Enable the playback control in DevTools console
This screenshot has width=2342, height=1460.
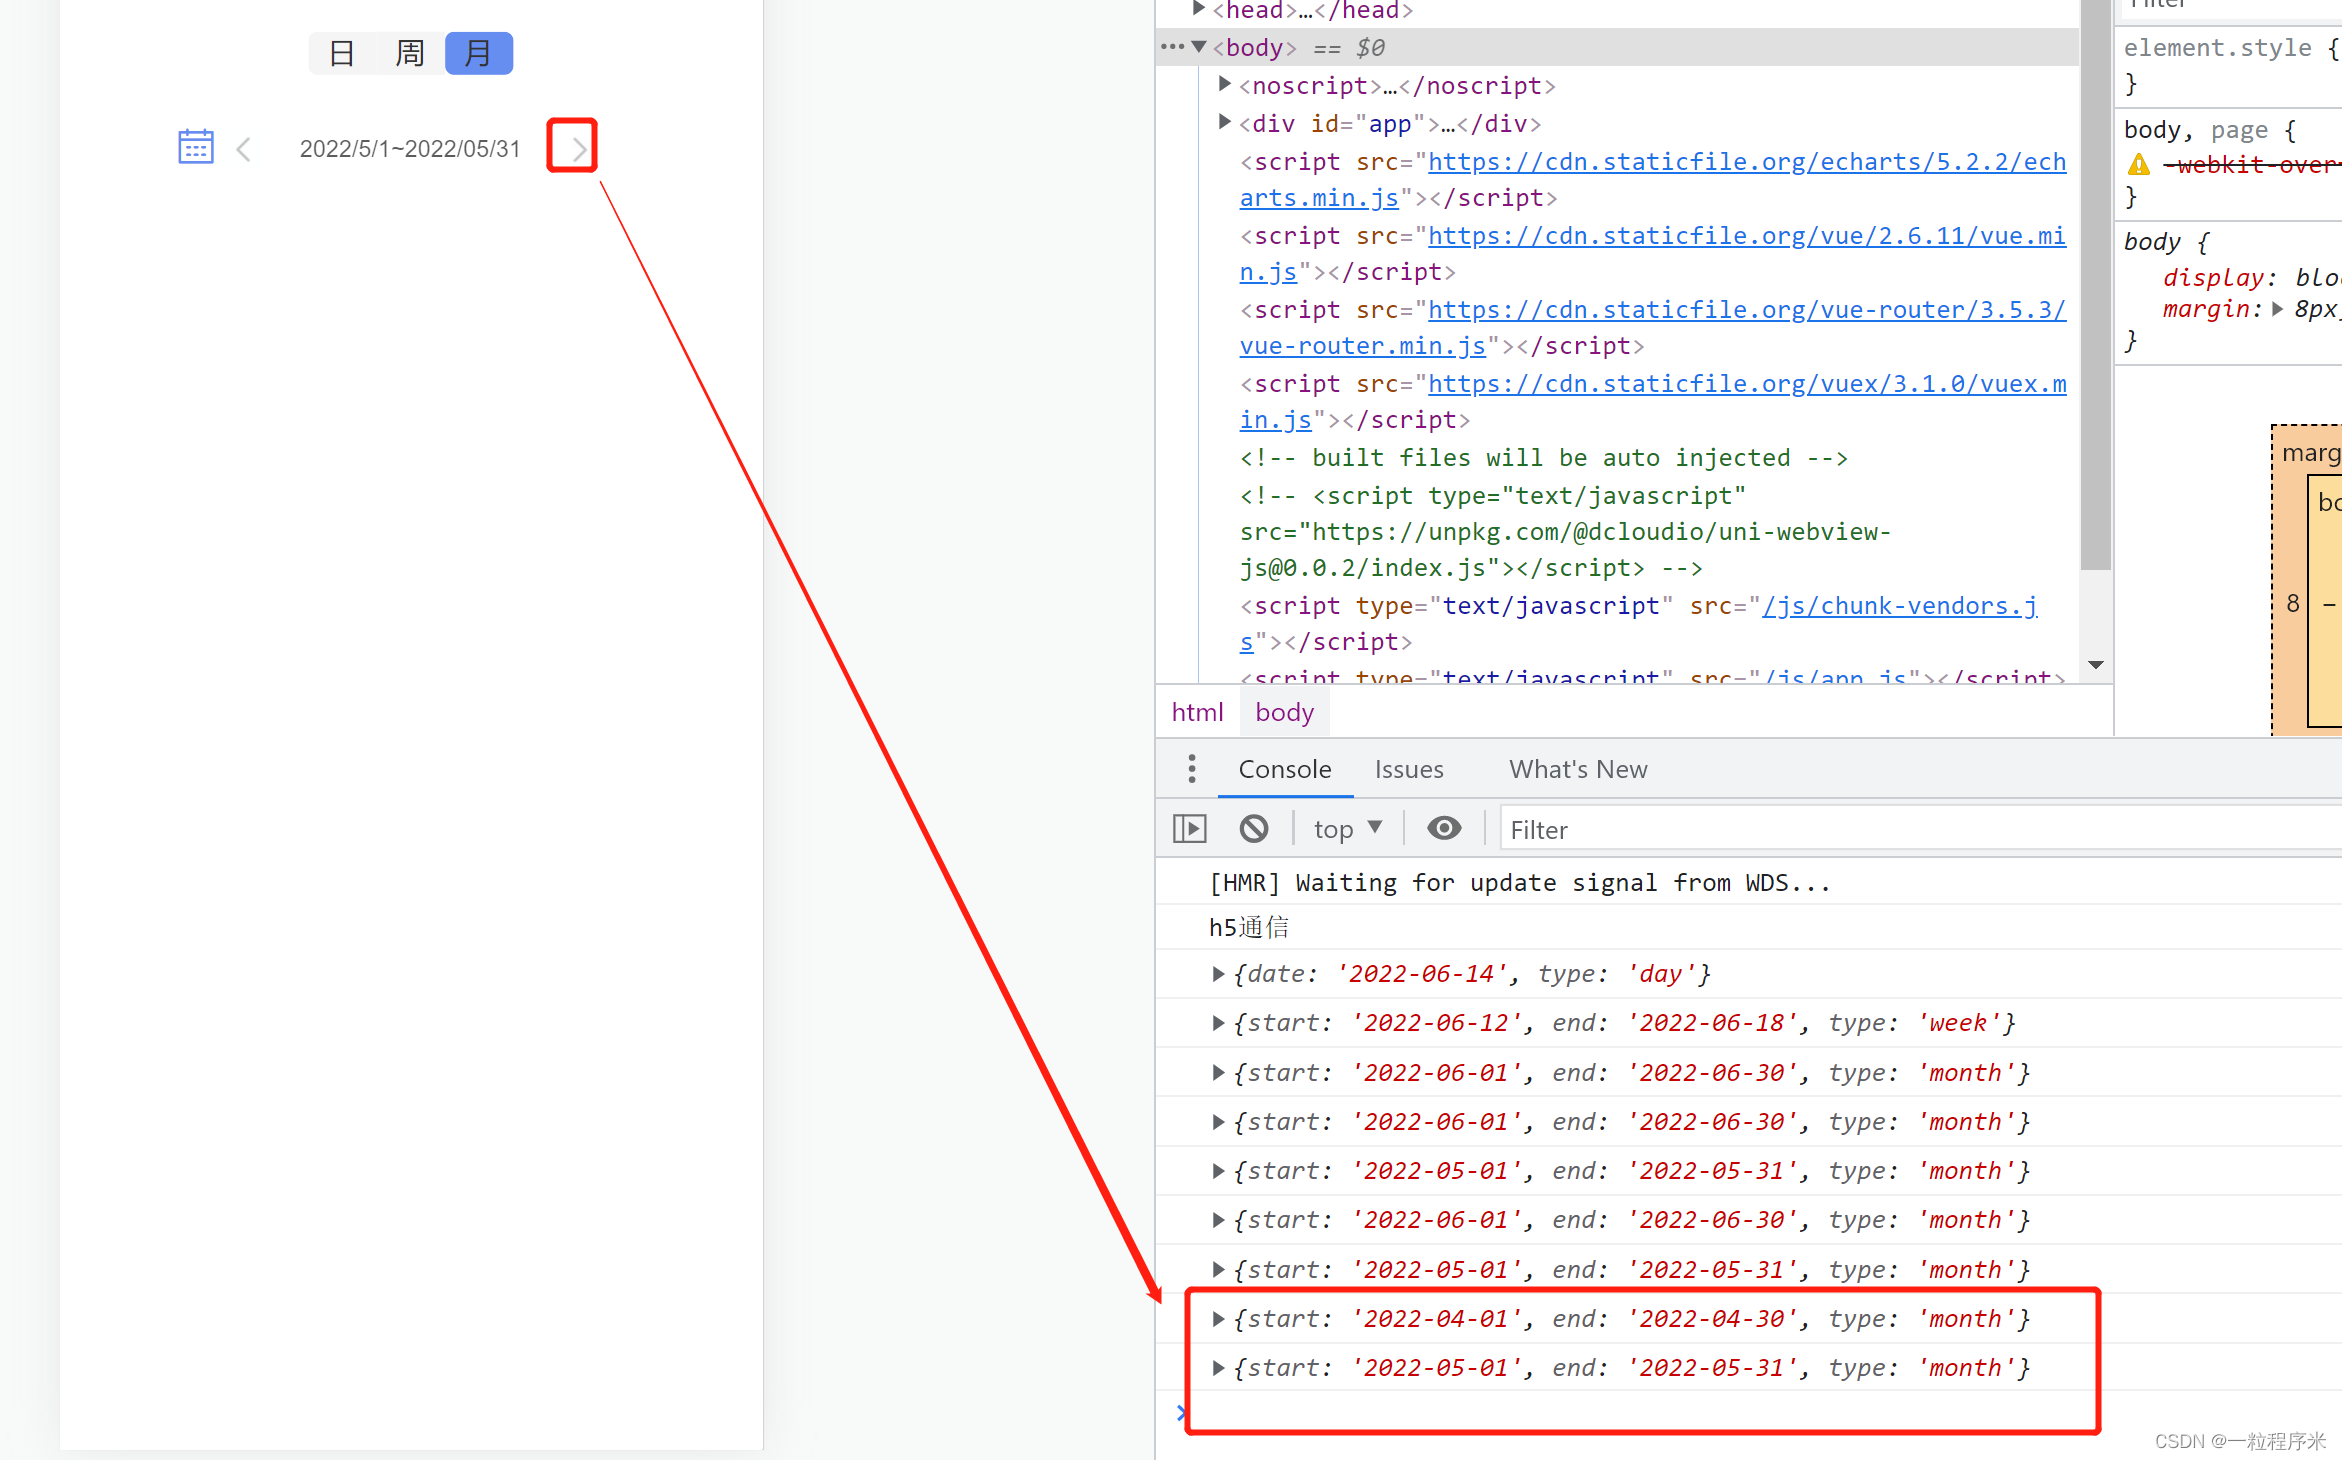point(1189,828)
